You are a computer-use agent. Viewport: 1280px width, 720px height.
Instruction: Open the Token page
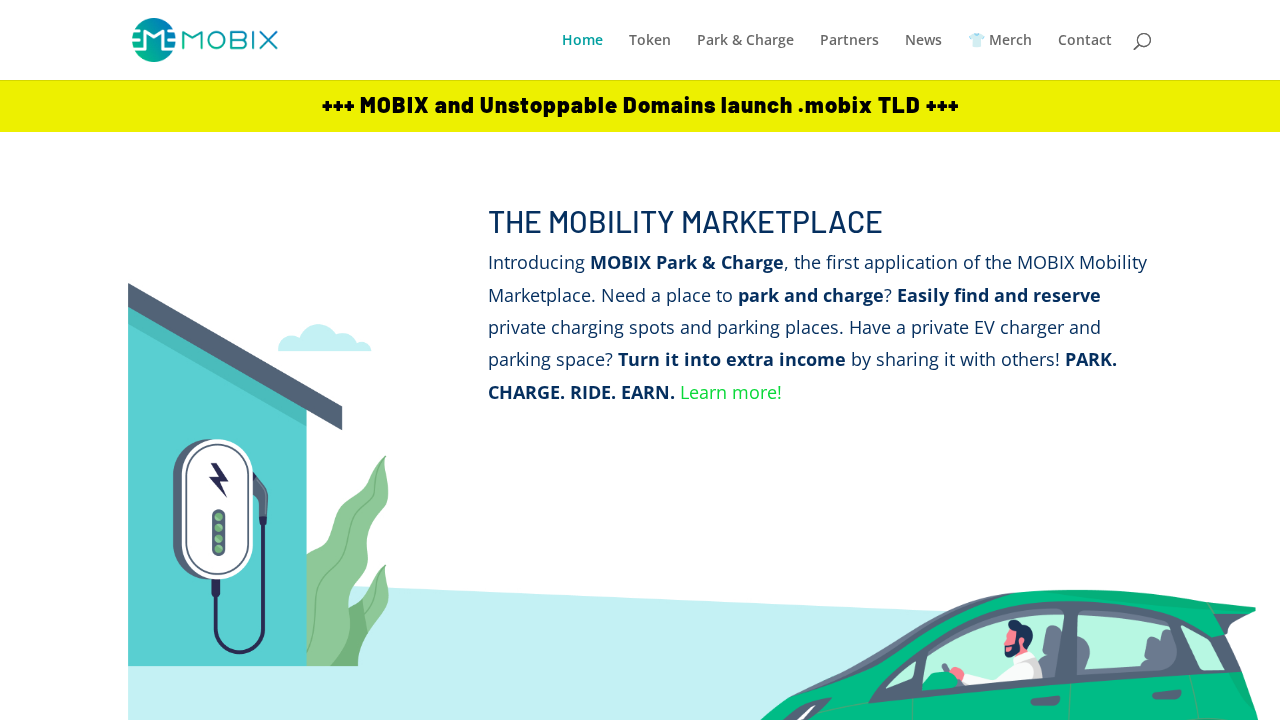(650, 40)
